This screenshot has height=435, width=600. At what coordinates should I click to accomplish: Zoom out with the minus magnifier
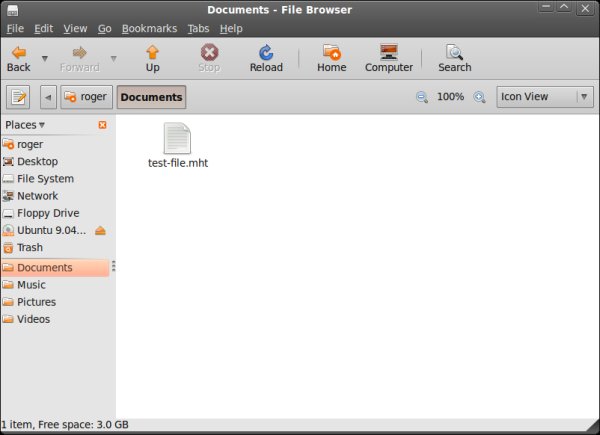click(422, 97)
